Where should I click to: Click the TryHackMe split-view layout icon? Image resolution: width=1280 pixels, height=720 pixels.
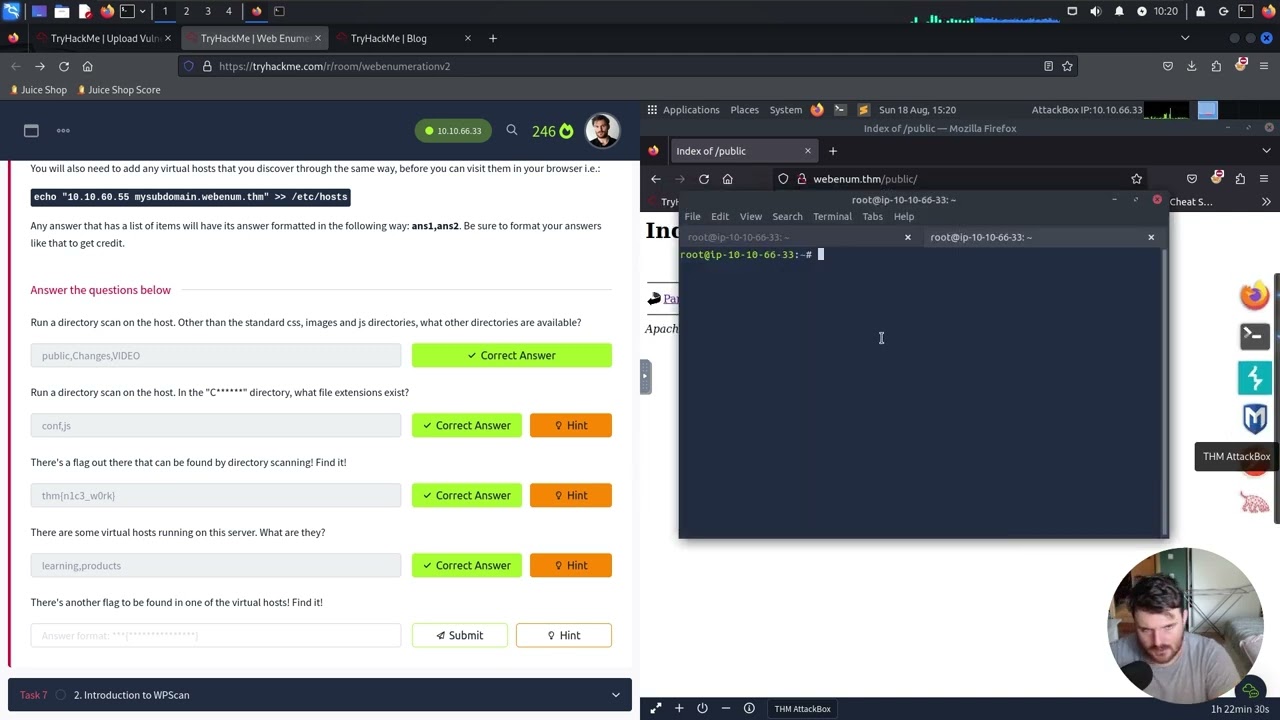tap(31, 130)
